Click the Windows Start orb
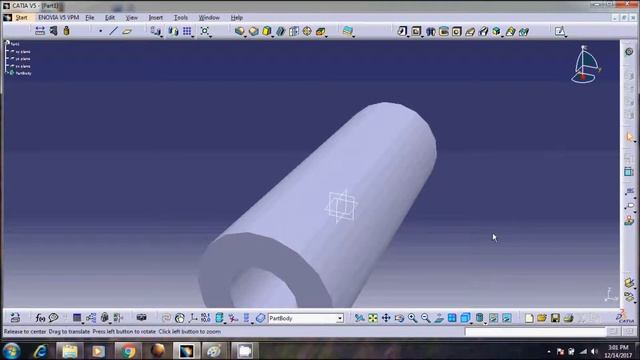640x360 pixels. 11,351
